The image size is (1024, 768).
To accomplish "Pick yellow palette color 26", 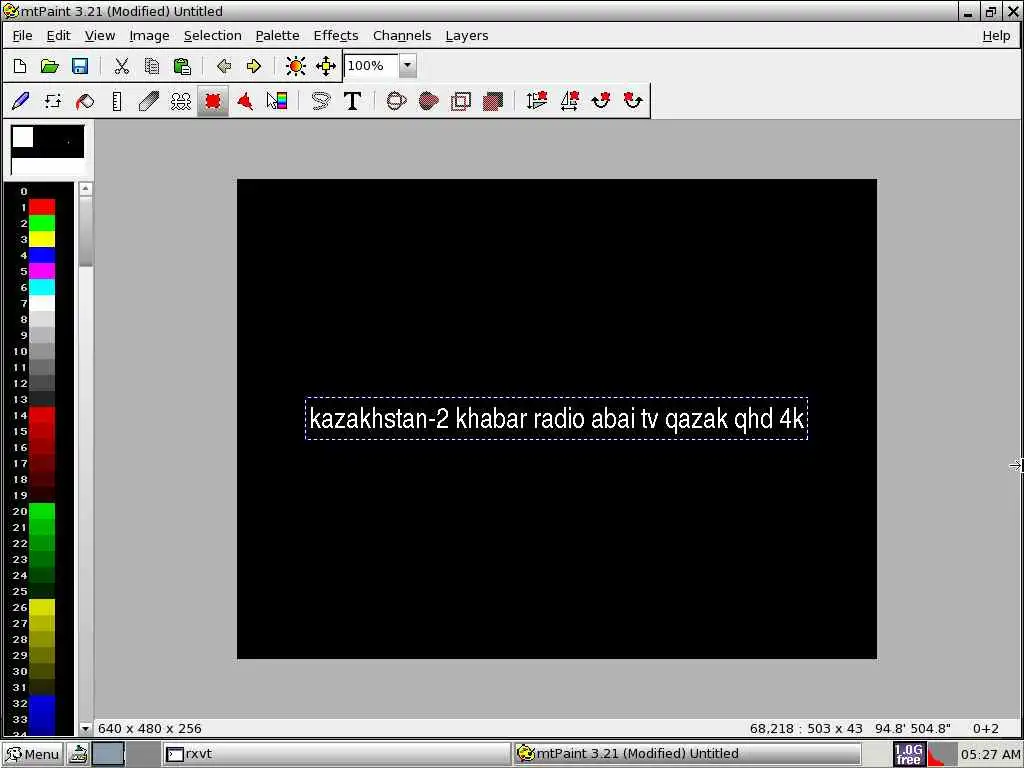I will coord(42,607).
